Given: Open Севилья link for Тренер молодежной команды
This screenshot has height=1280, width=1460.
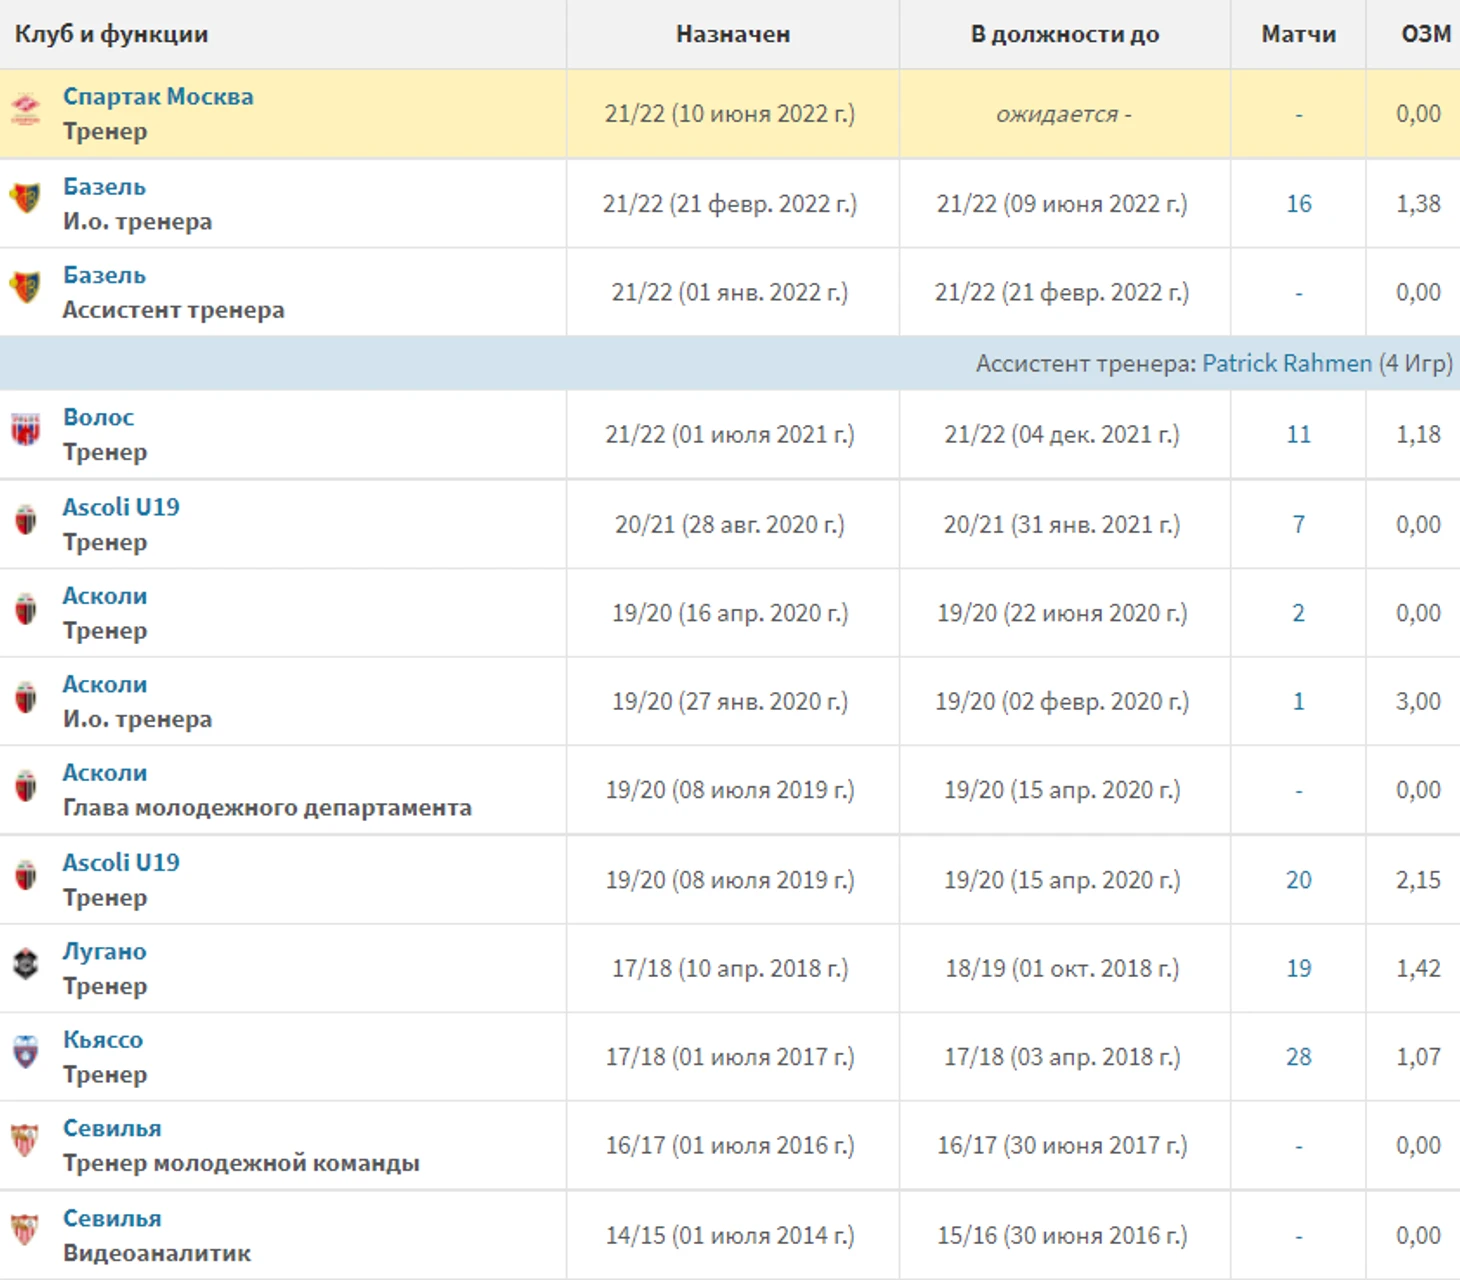Looking at the screenshot, I should pos(112,1128).
